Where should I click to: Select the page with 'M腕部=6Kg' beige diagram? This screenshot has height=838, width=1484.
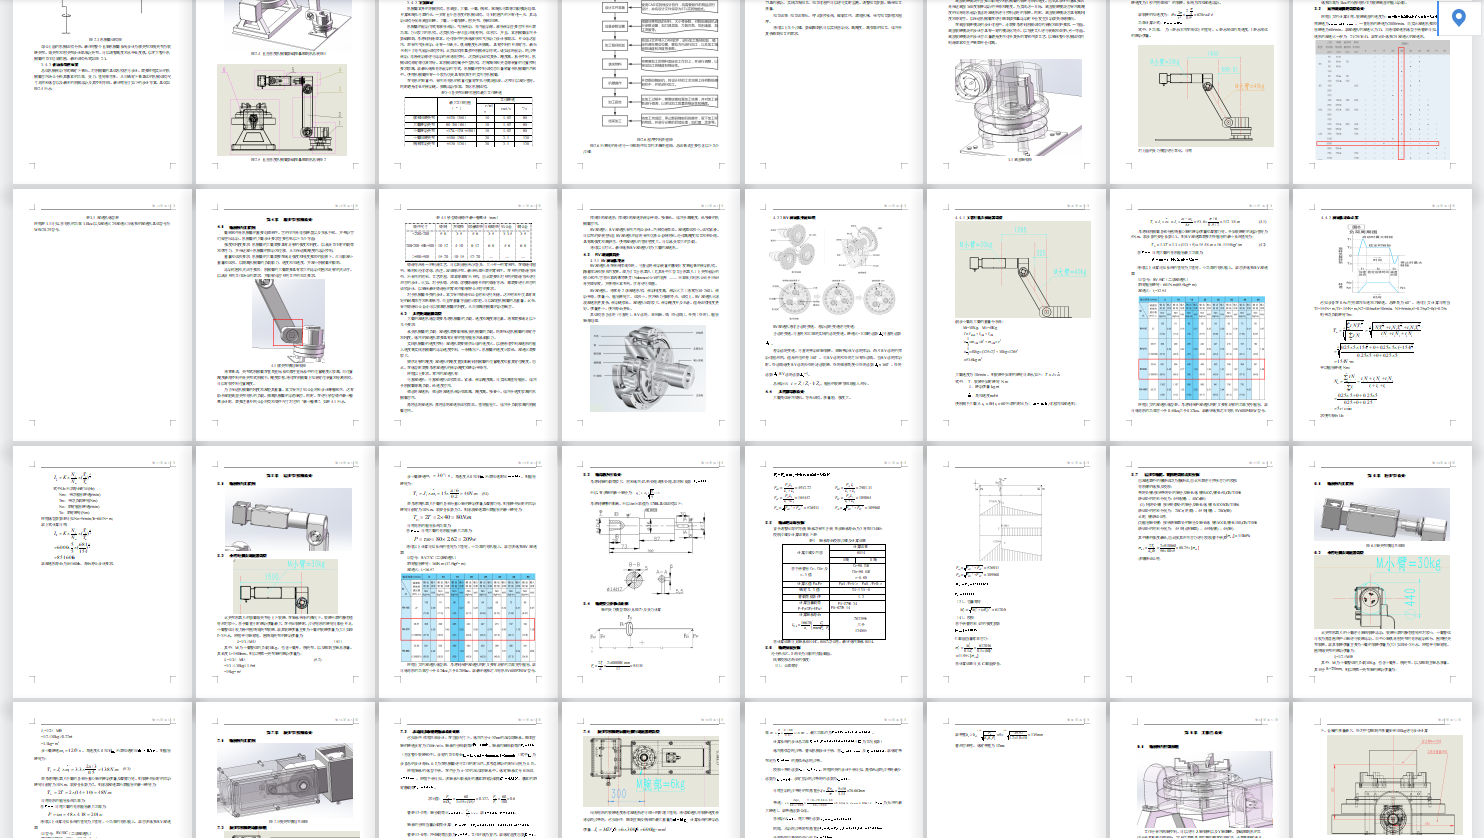point(651,770)
